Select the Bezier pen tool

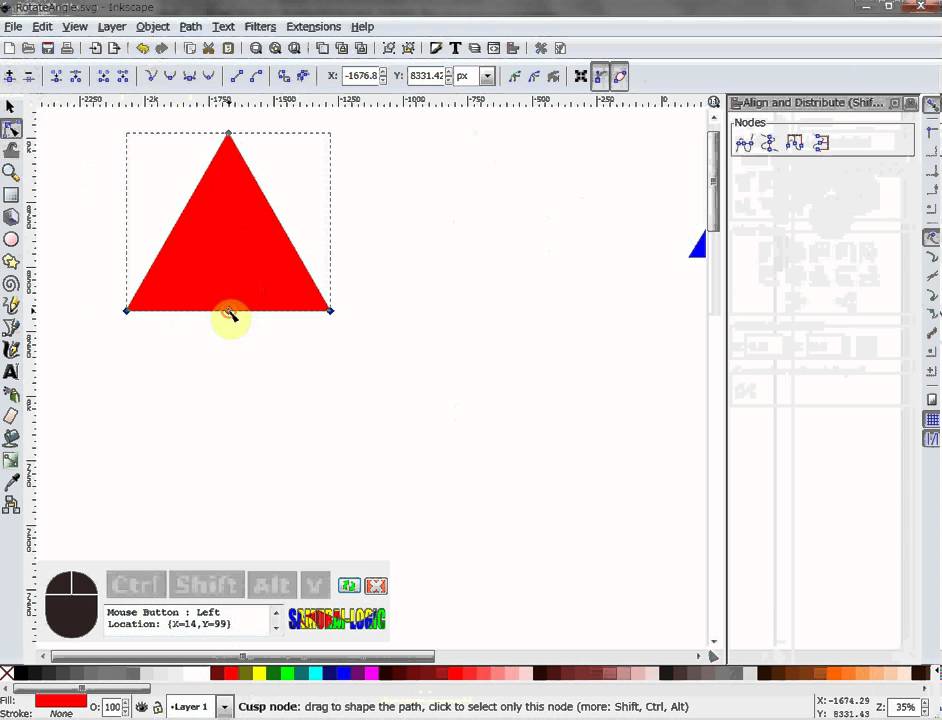click(11, 328)
